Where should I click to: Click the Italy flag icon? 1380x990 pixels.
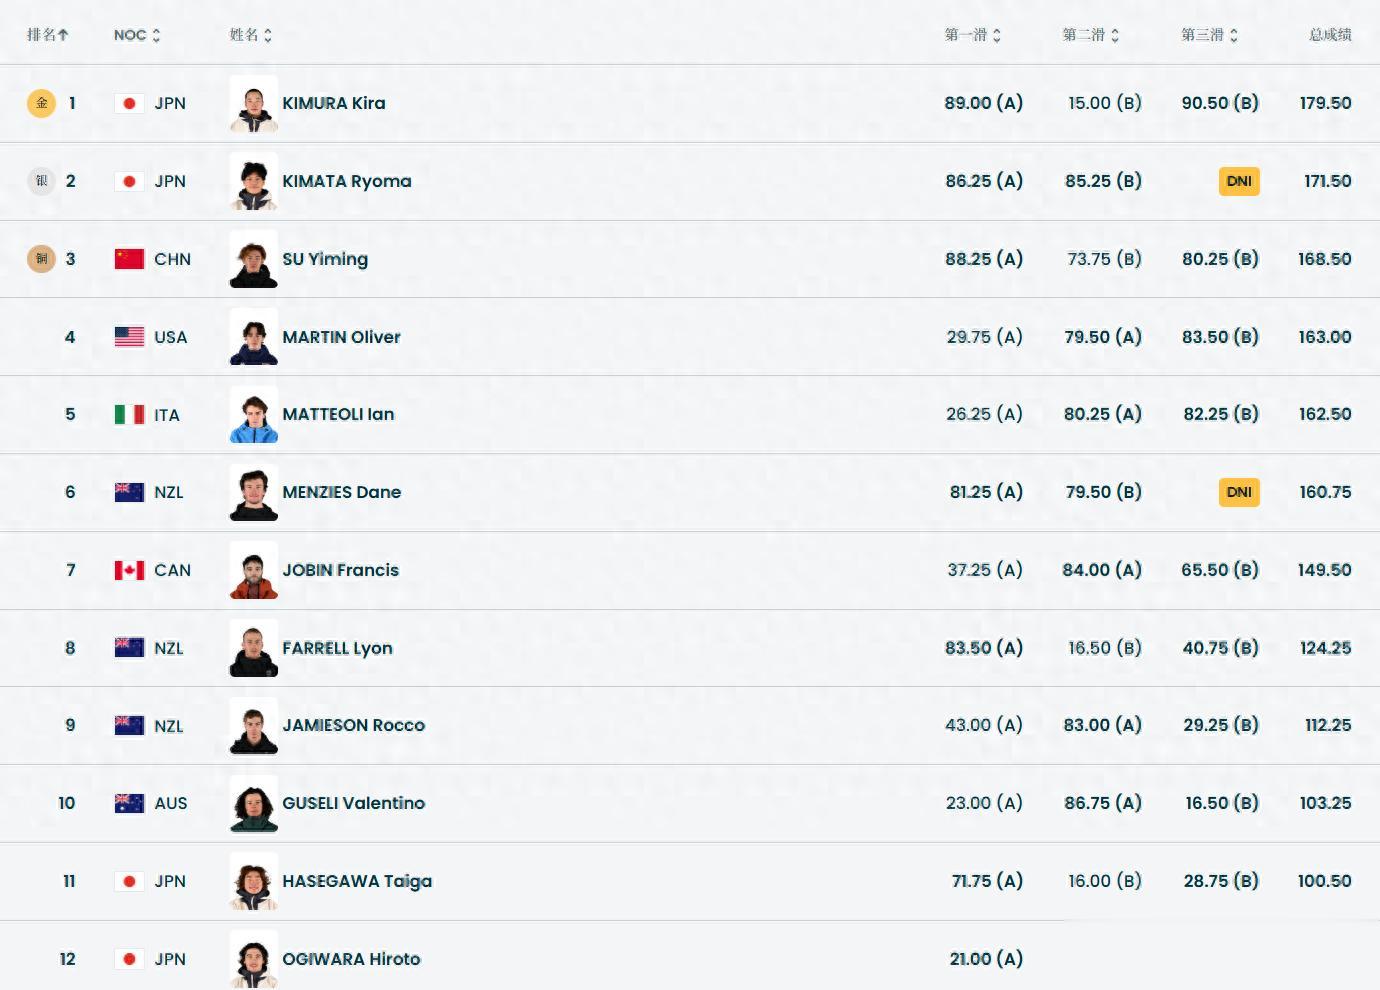[129, 414]
